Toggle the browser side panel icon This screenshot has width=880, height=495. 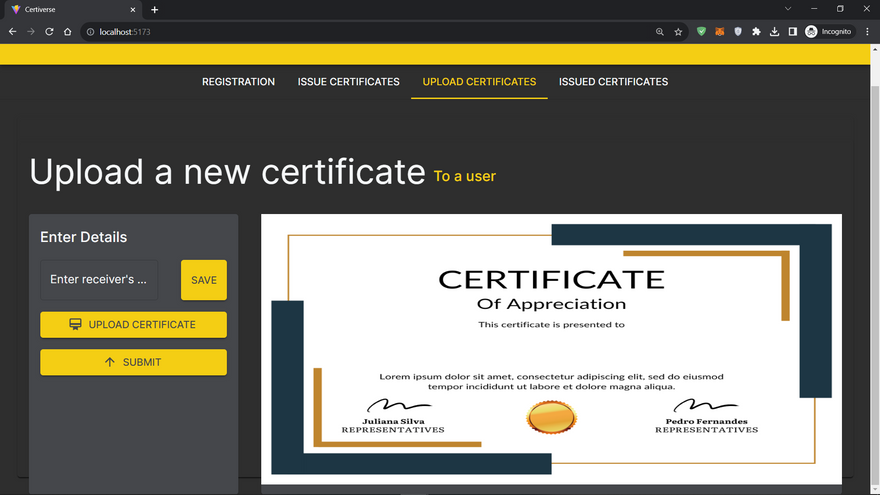(x=792, y=32)
